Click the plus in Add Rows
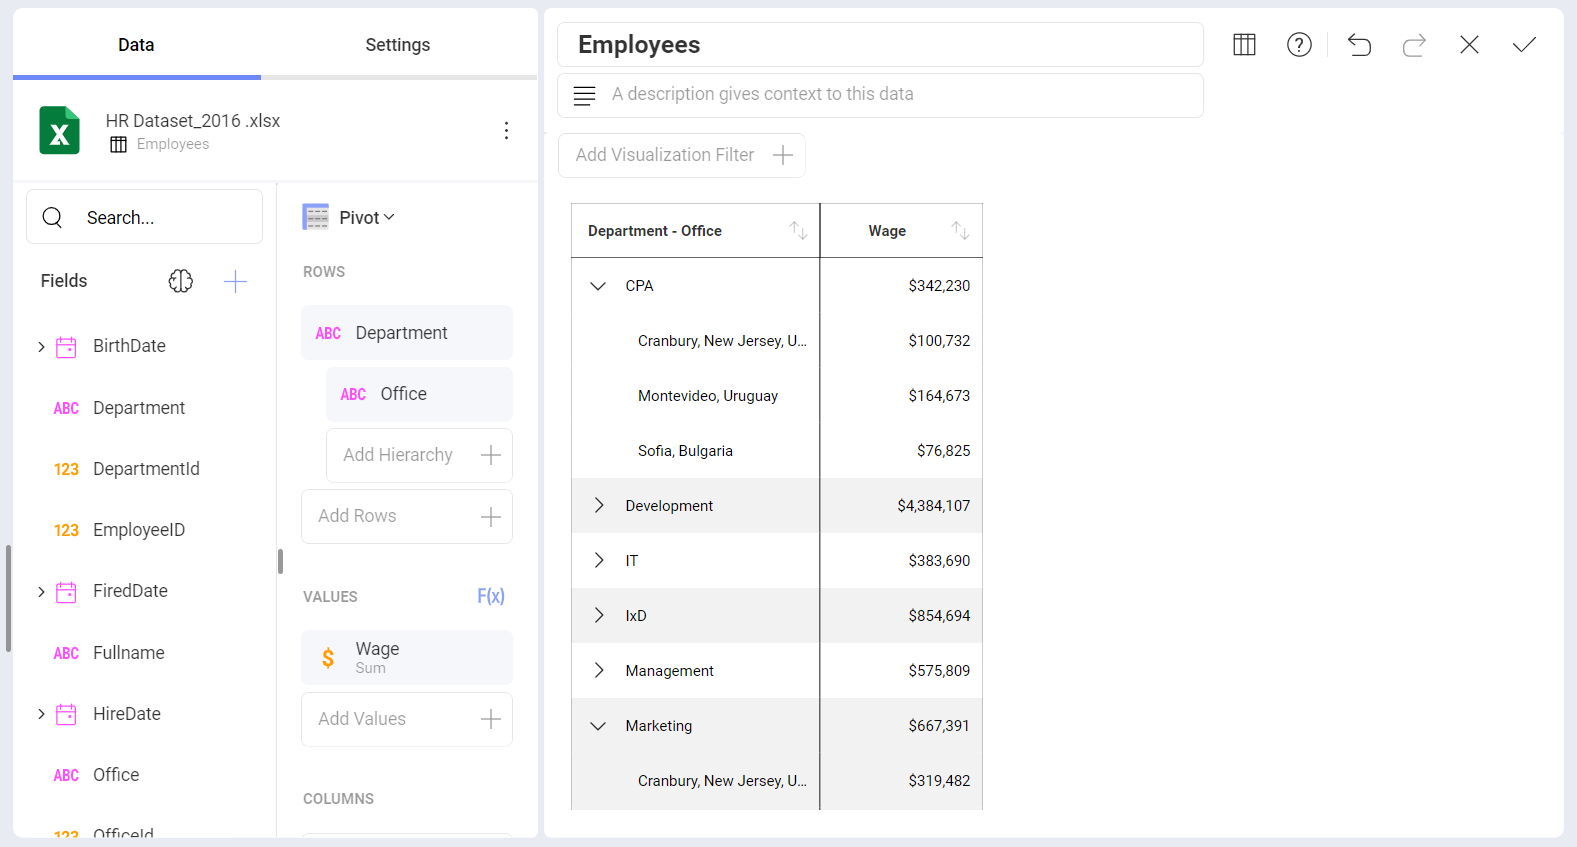 point(490,516)
